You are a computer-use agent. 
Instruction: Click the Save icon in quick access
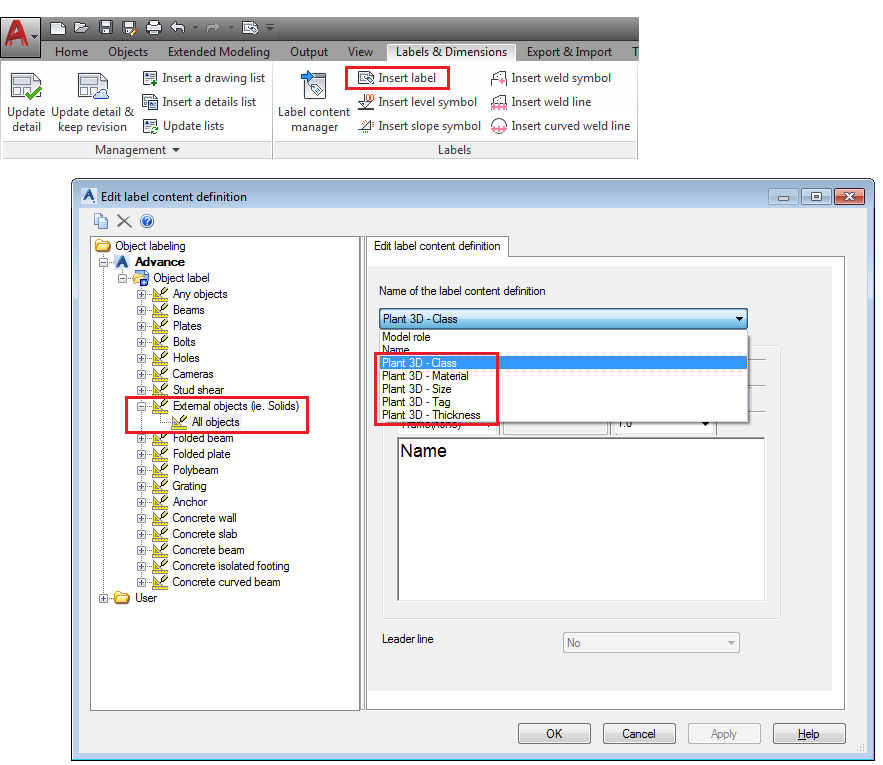(105, 28)
